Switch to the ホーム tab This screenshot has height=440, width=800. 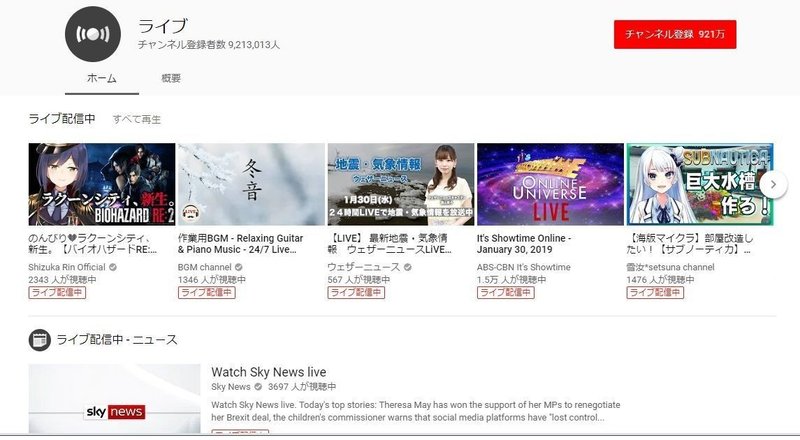click(x=102, y=78)
